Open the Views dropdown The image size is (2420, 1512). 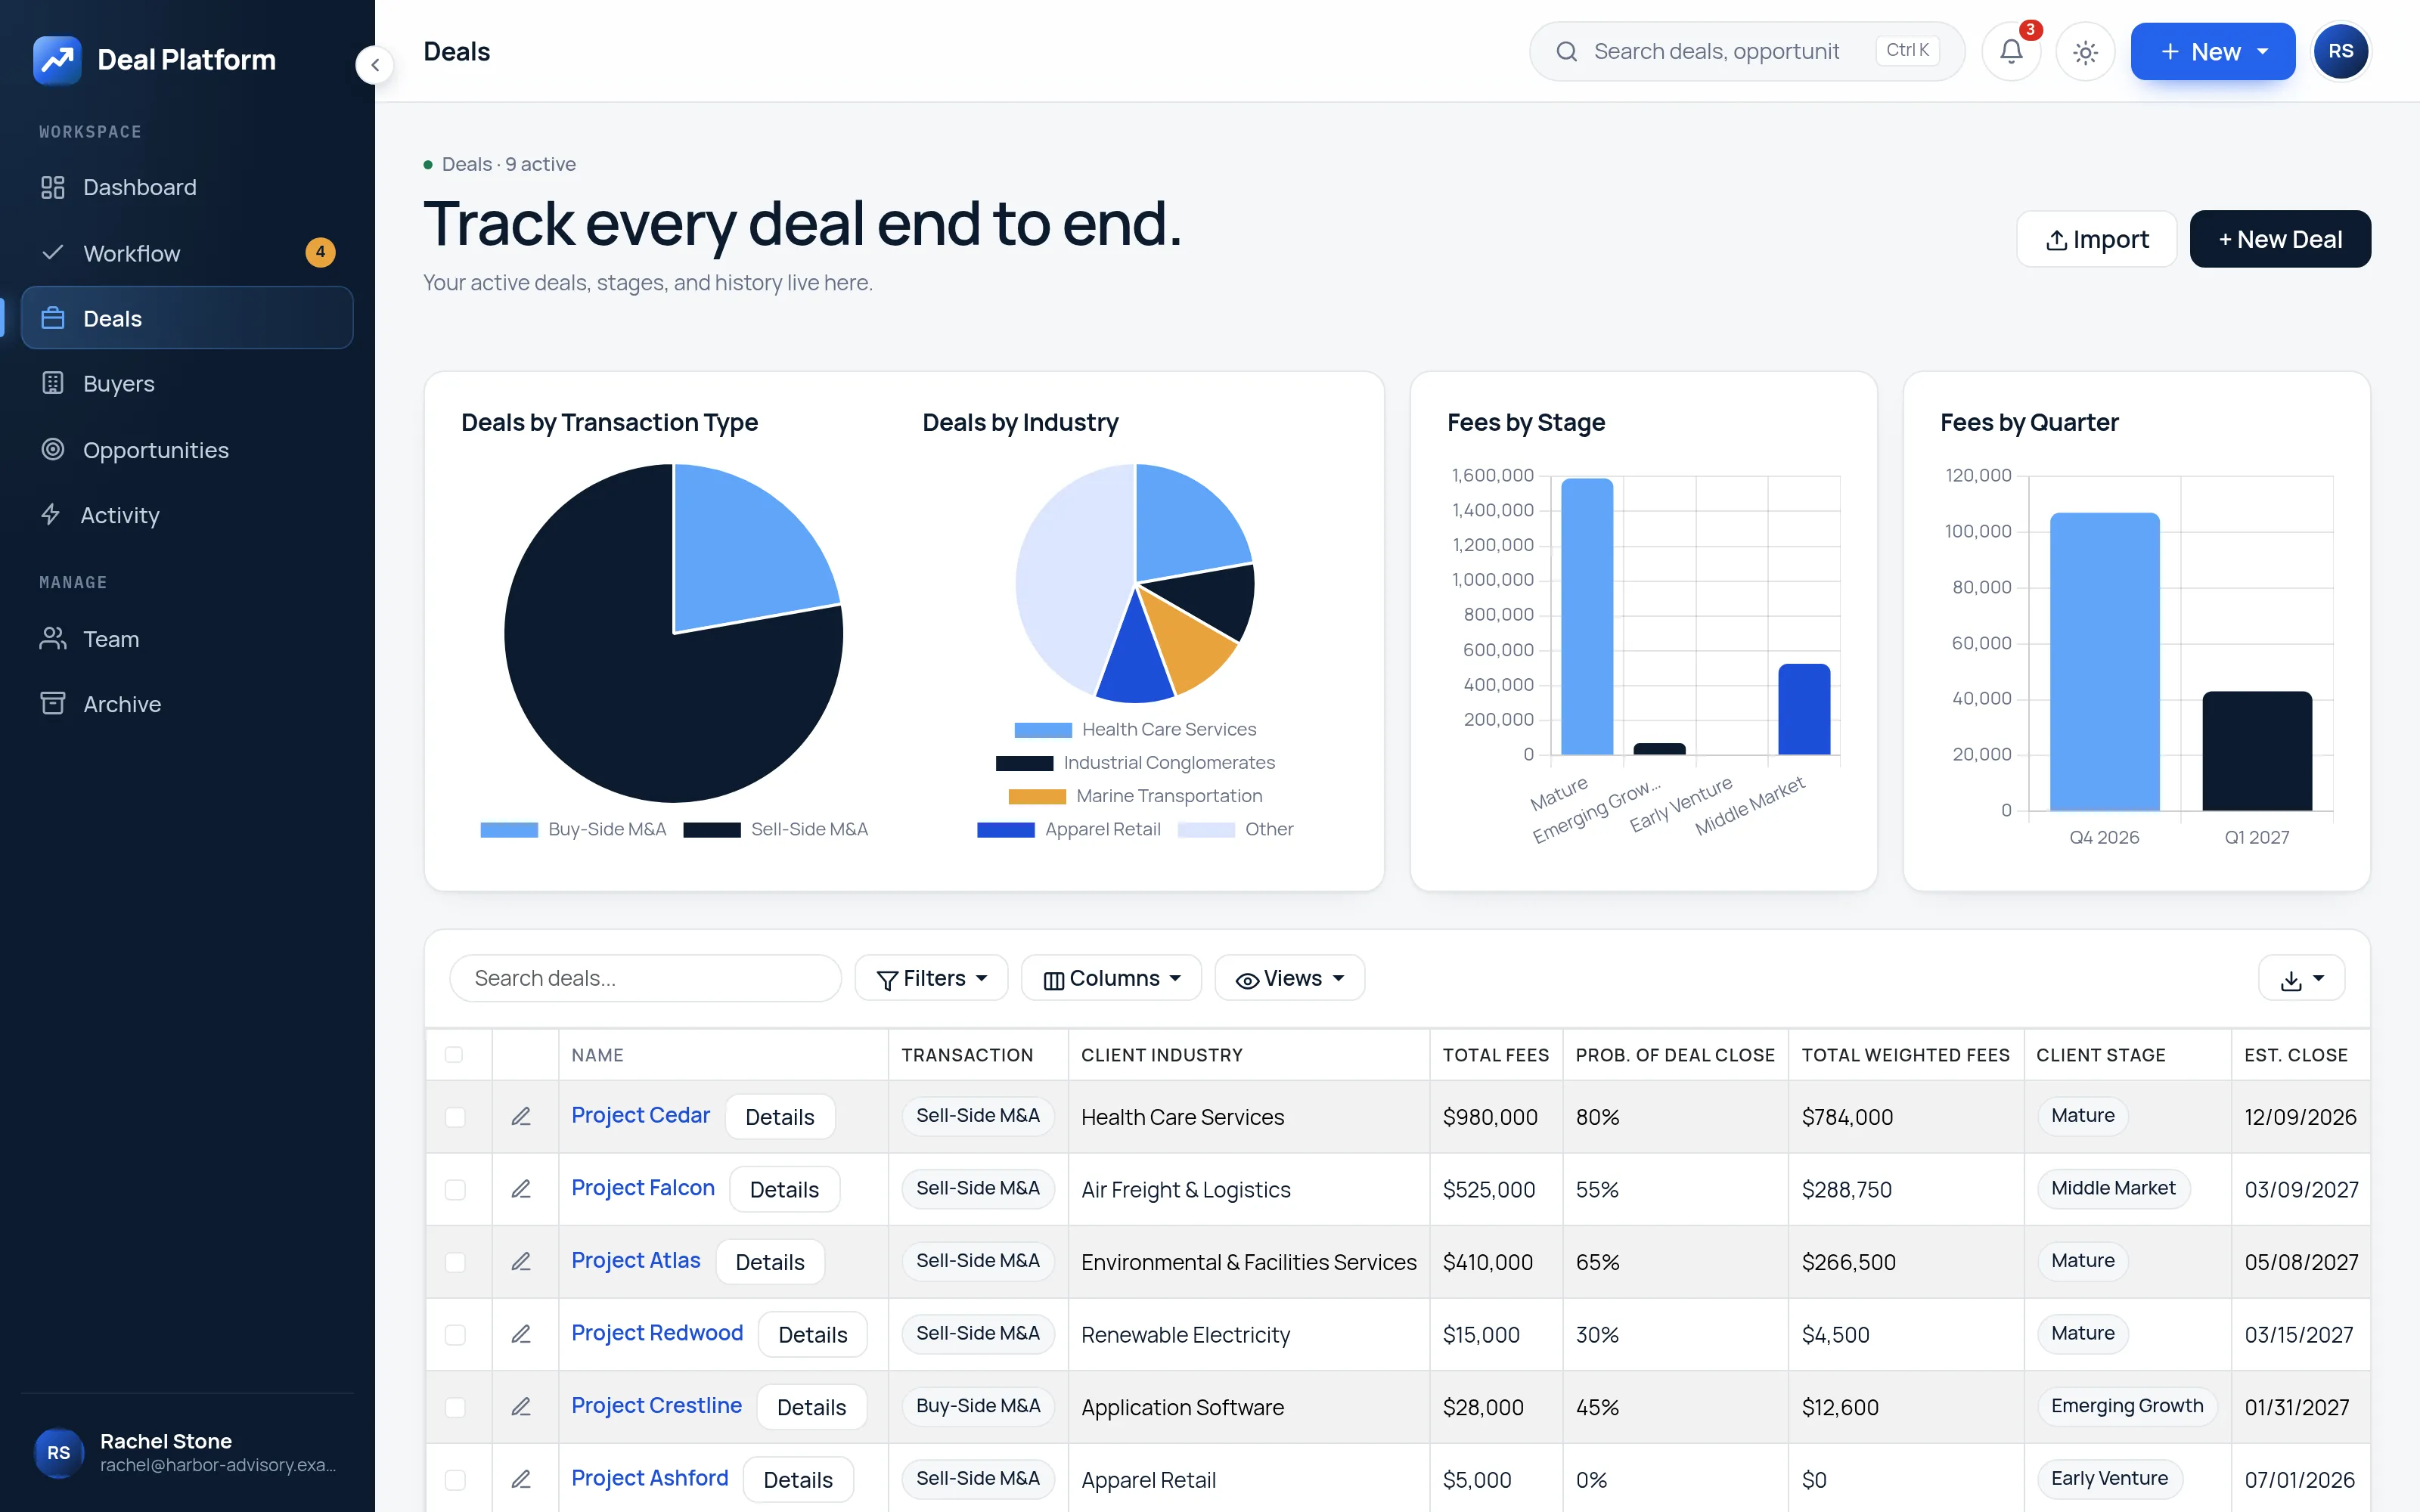[x=1289, y=978]
